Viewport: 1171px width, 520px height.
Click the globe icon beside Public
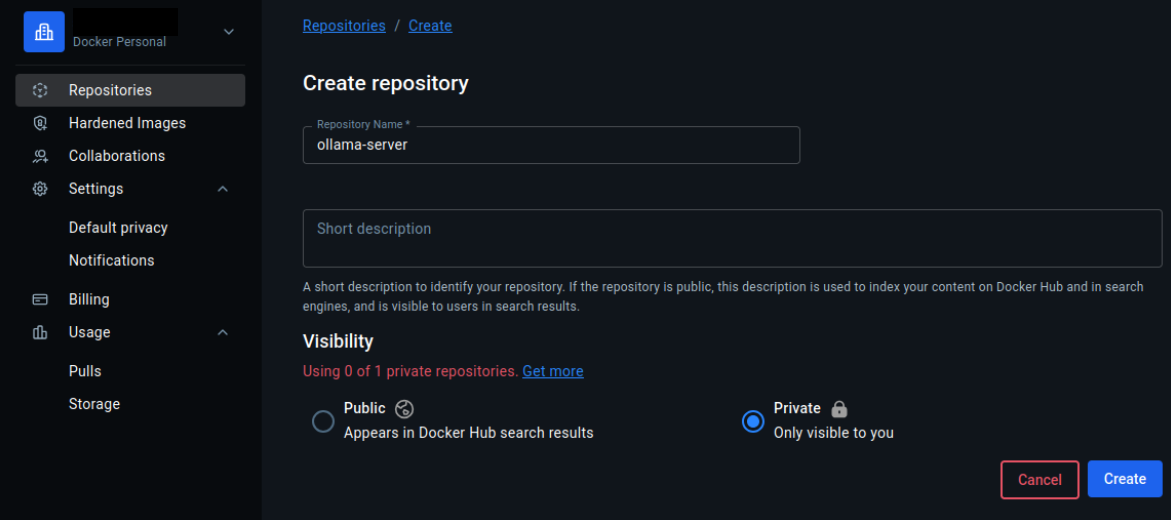click(405, 408)
